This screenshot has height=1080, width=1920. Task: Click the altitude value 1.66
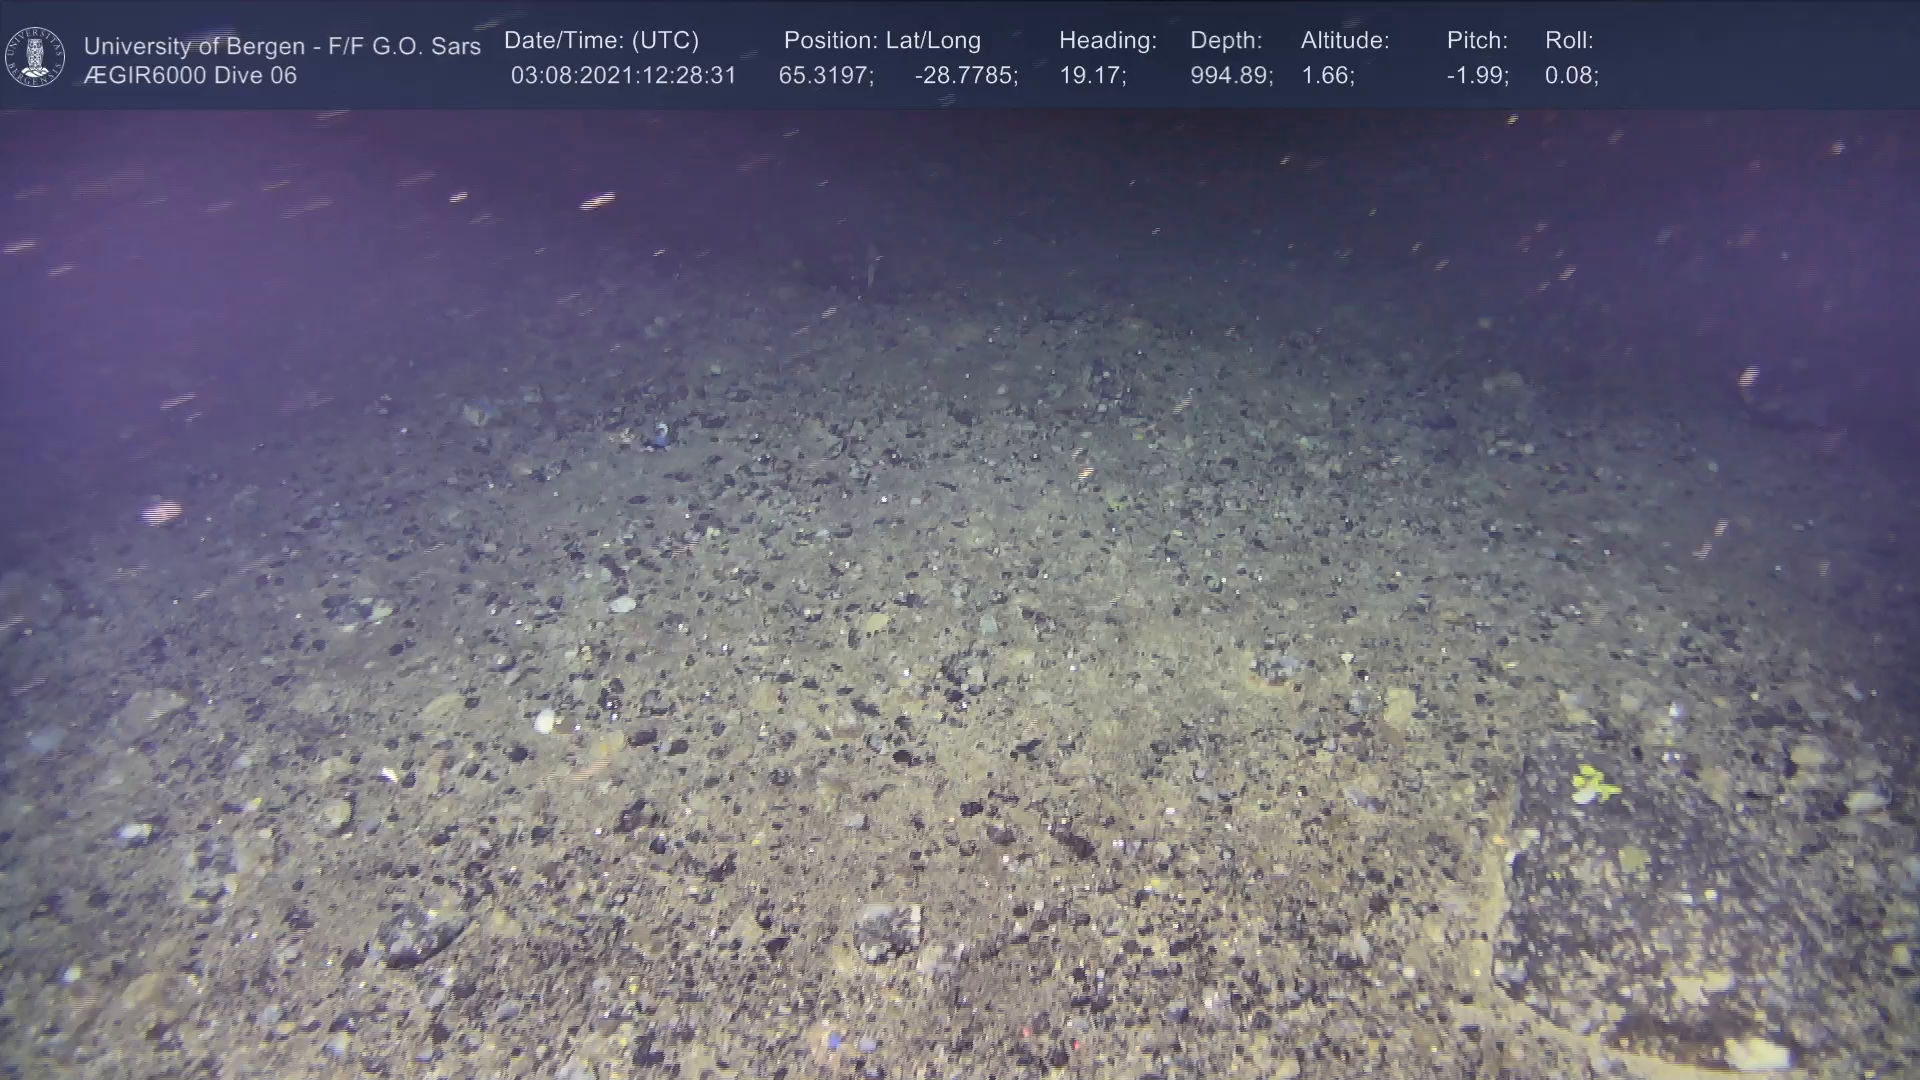(1327, 76)
